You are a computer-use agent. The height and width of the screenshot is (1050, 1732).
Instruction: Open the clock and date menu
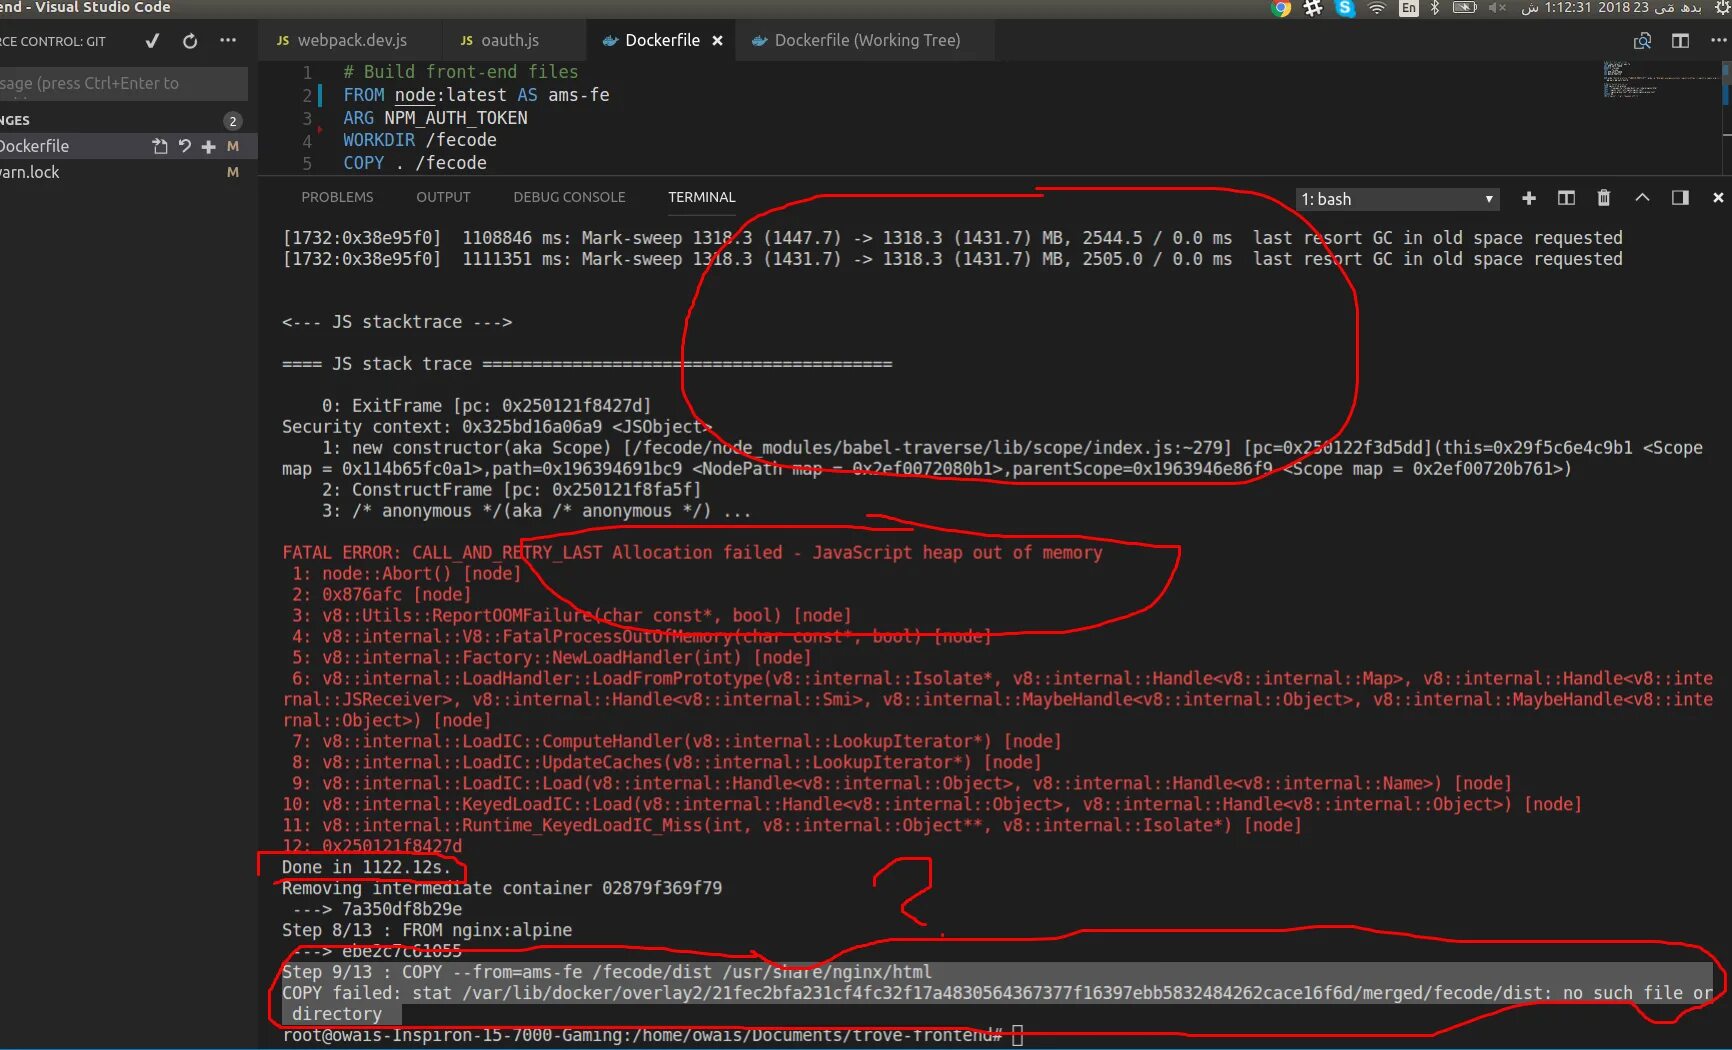point(1611,8)
